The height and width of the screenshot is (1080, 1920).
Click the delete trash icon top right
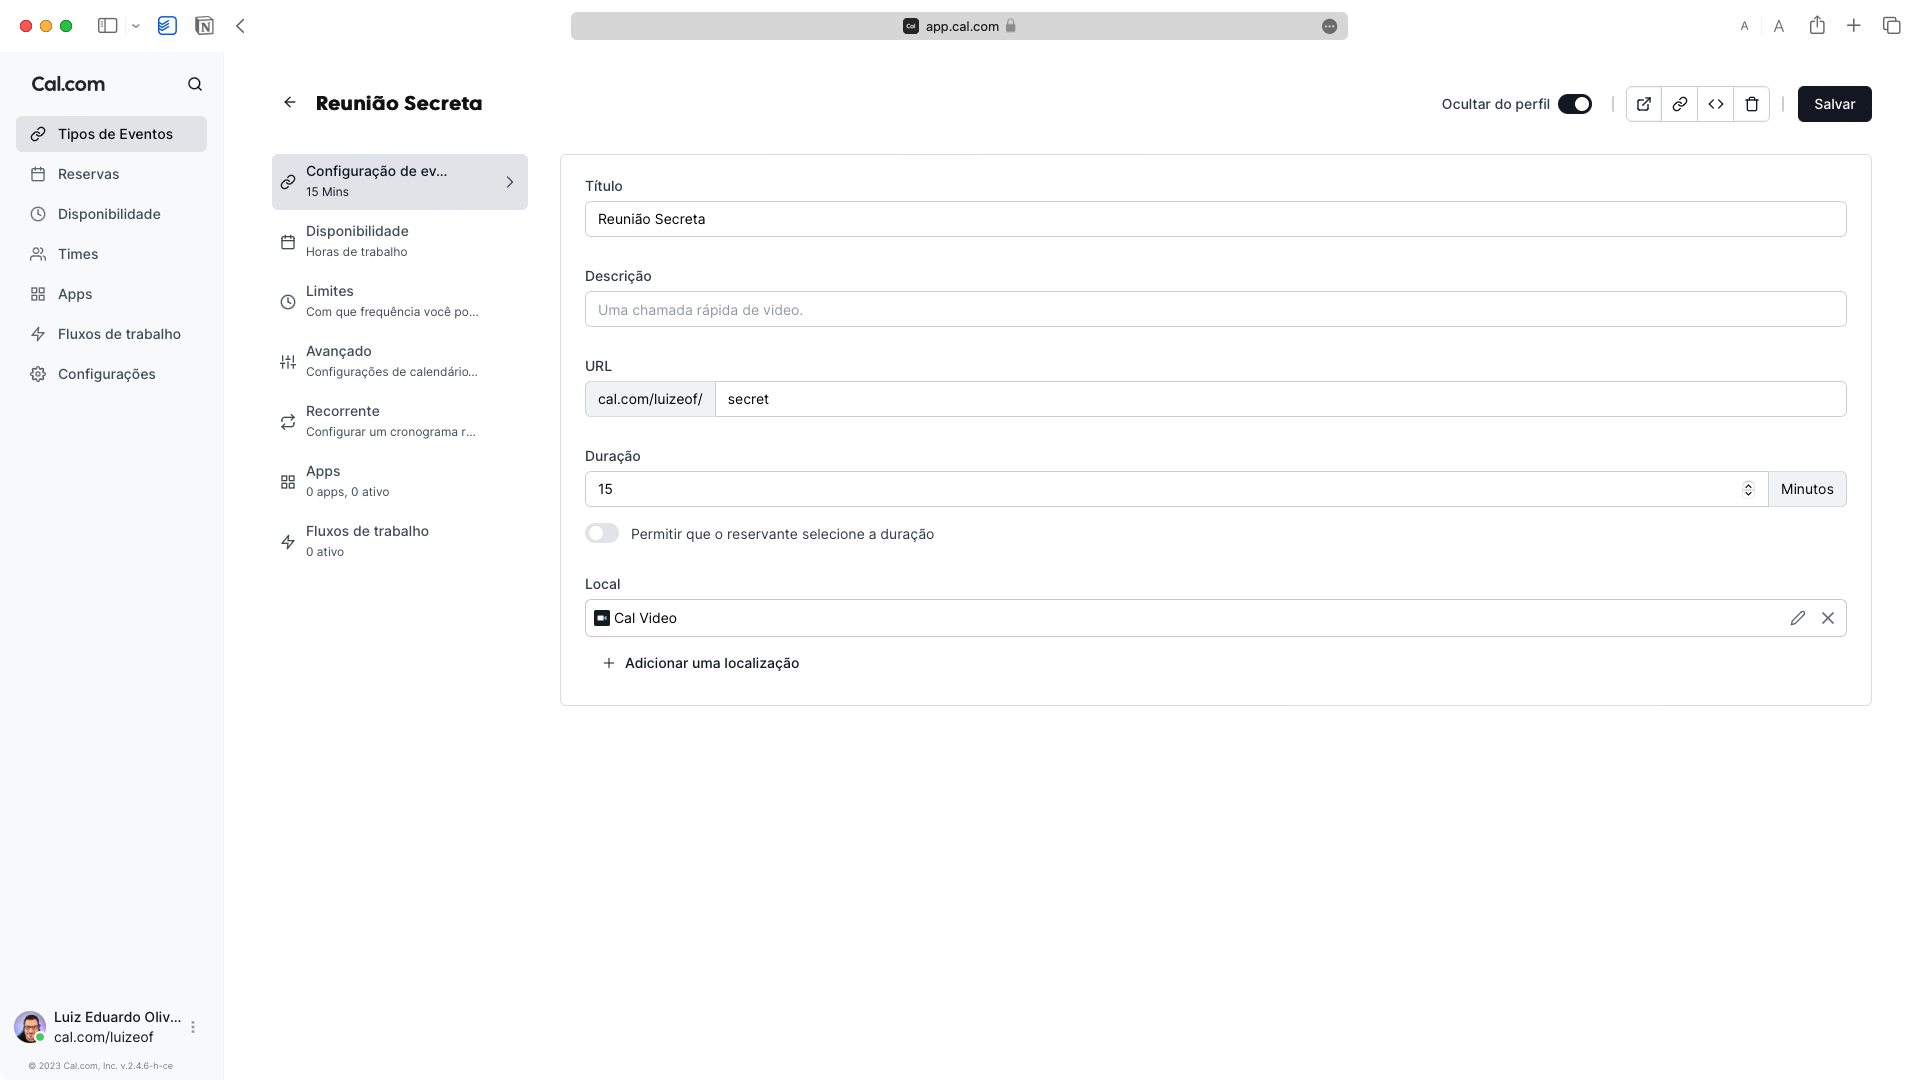(x=1751, y=103)
